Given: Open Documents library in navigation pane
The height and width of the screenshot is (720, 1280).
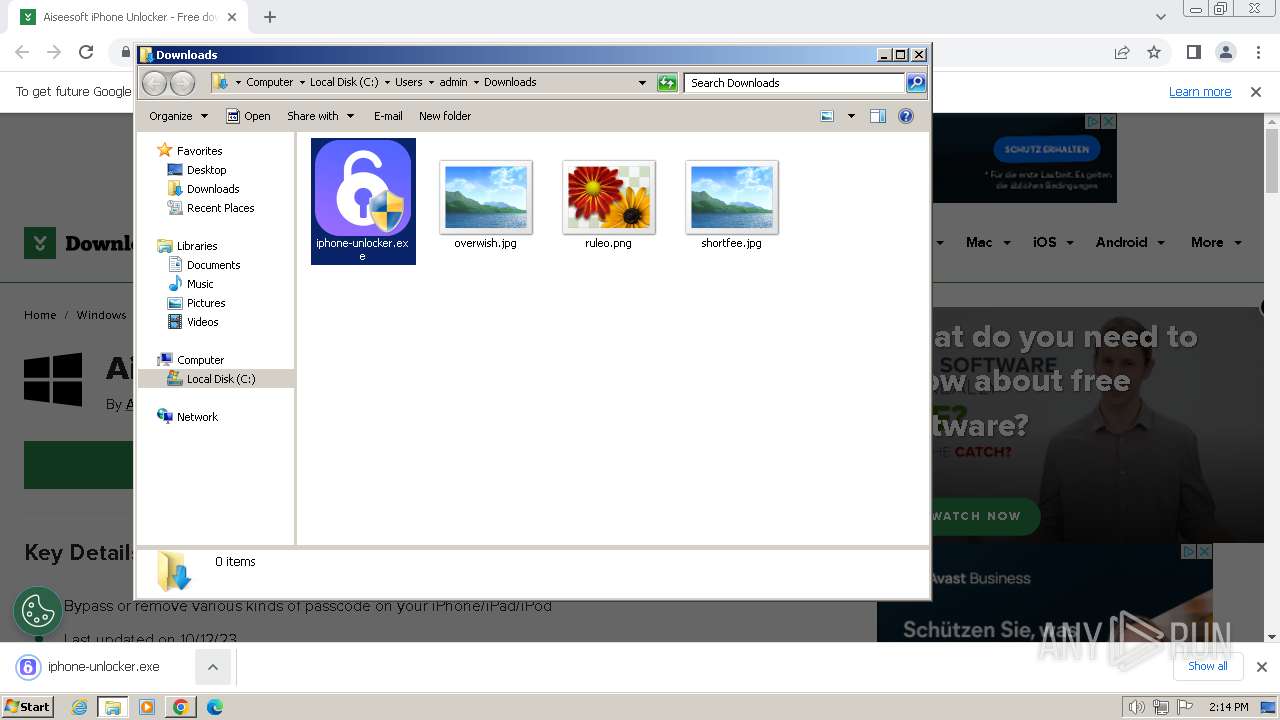Looking at the screenshot, I should coord(213,265).
